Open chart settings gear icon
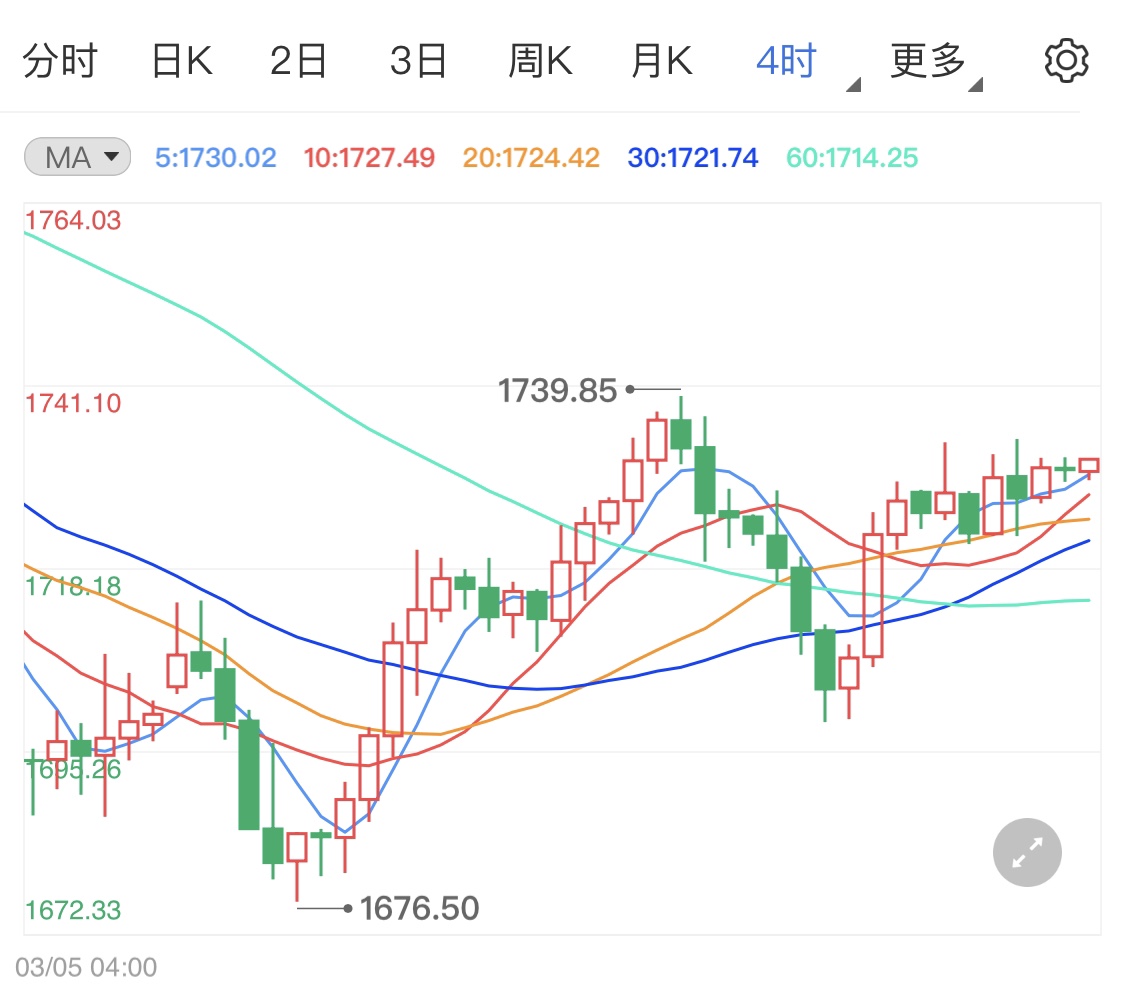The image size is (1125, 992). pos(1066,61)
